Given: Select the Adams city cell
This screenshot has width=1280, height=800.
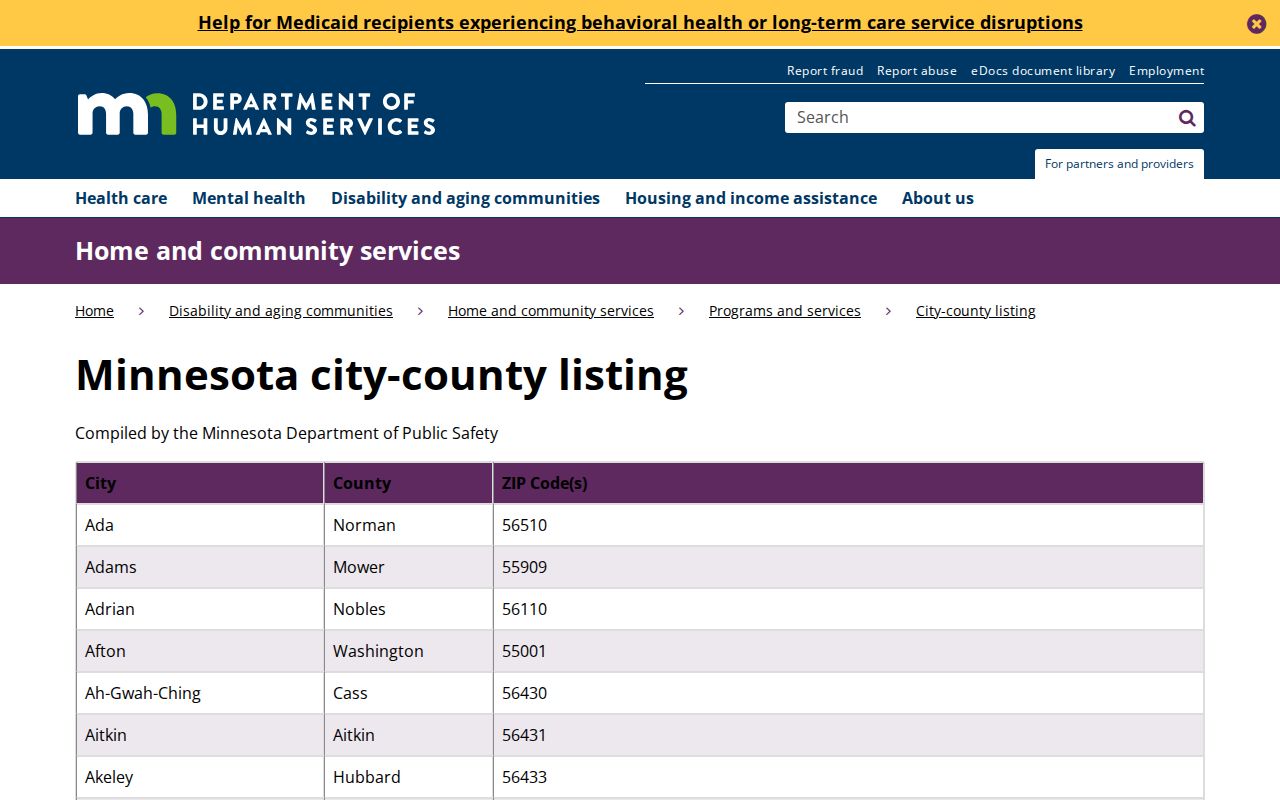Looking at the screenshot, I should click(x=200, y=567).
